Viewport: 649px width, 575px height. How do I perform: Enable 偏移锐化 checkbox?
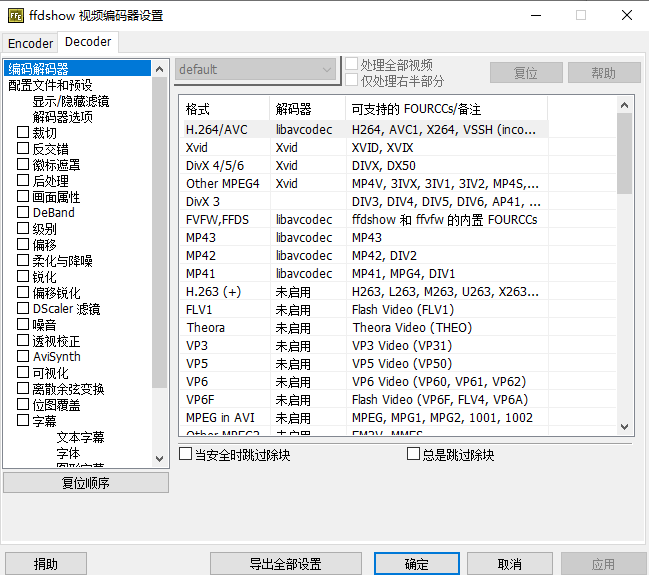point(23,292)
